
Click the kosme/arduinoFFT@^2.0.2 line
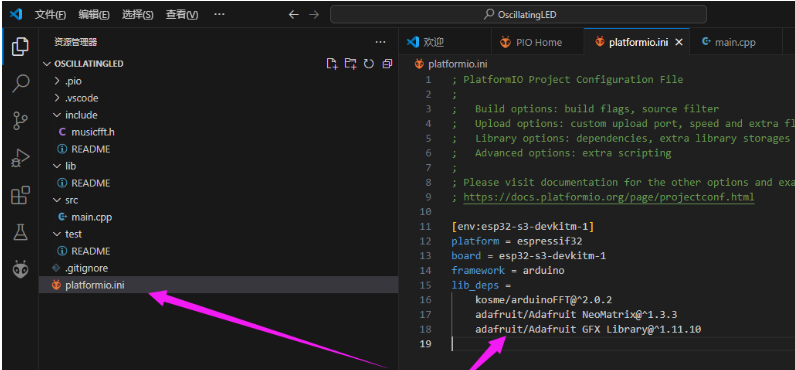[544, 300]
